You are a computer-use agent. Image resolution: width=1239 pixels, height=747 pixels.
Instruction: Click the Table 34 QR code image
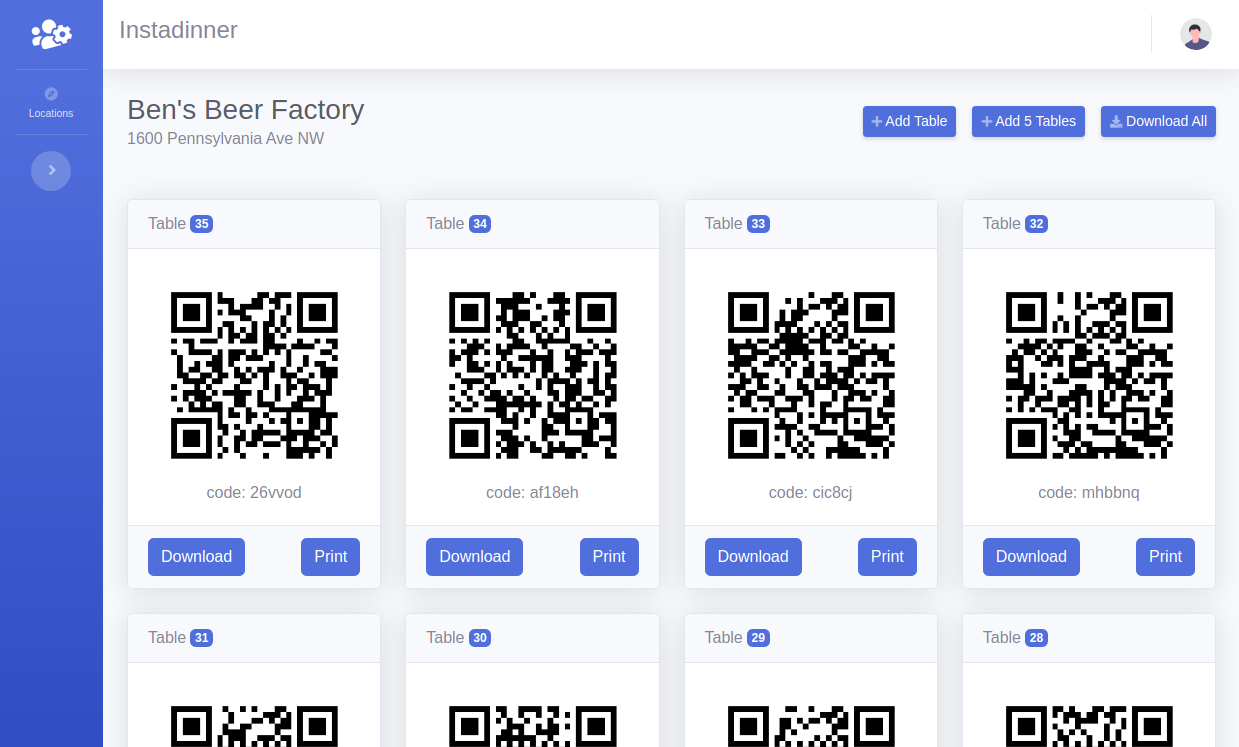532,375
